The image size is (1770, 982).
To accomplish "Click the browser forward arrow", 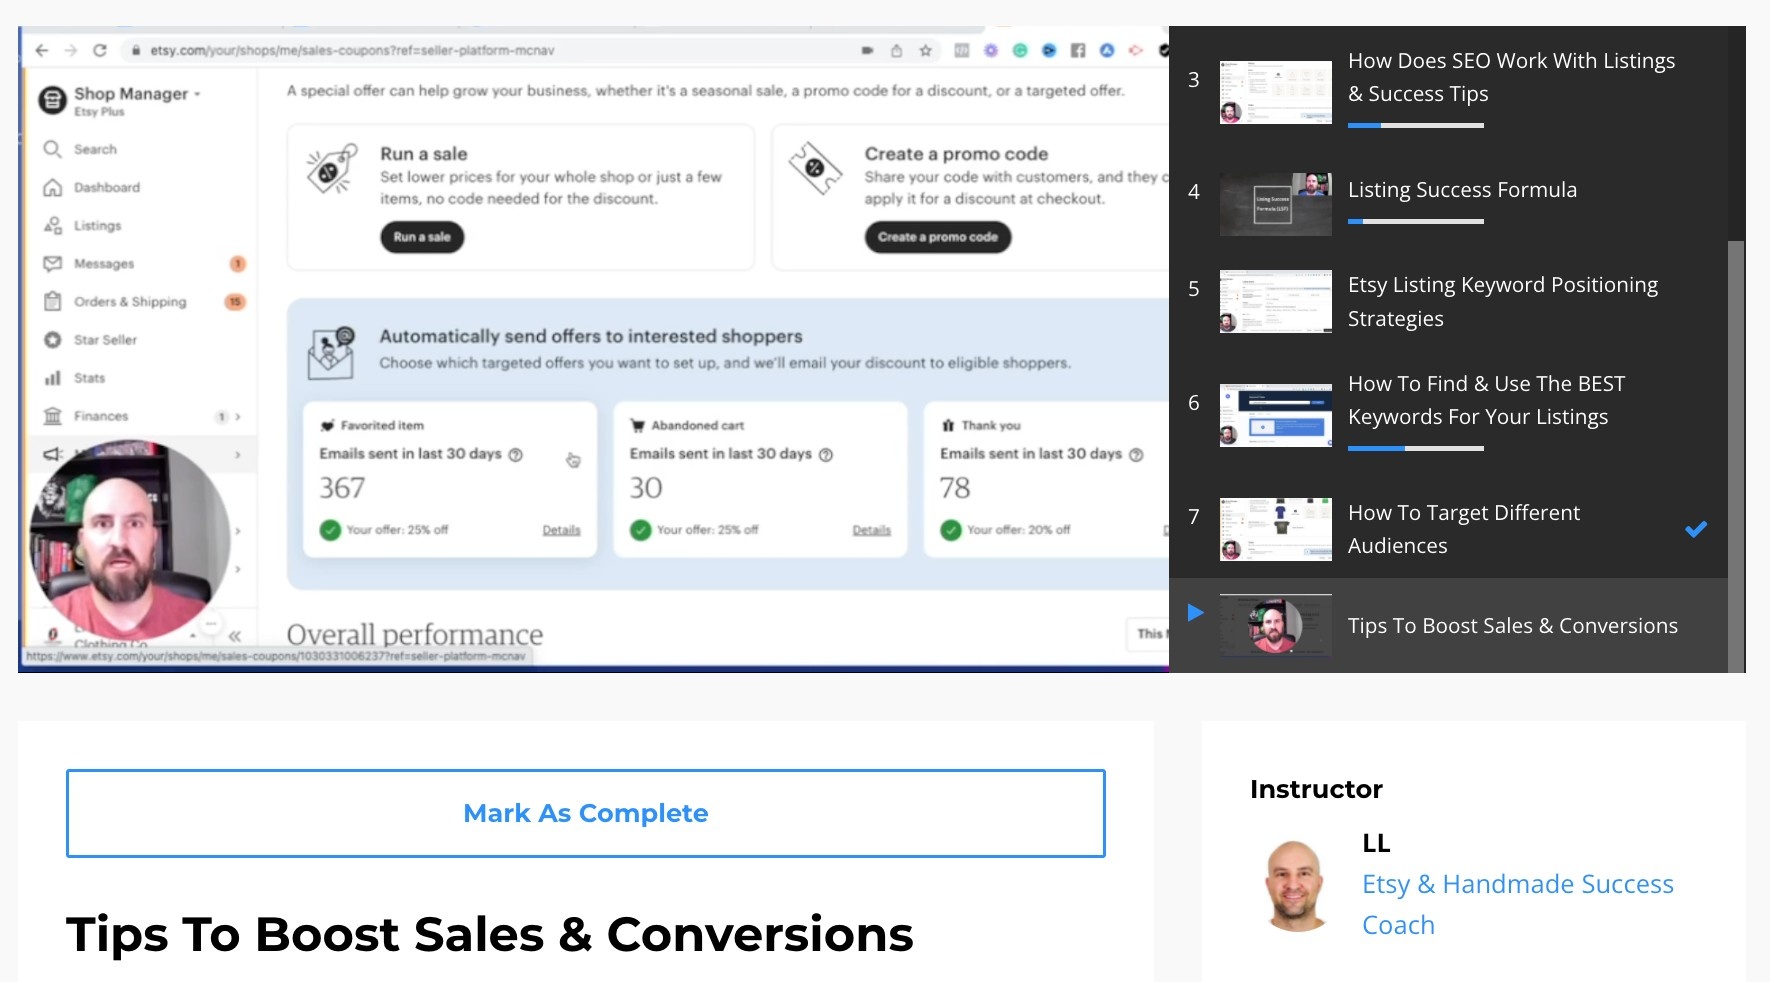I will point(70,50).
